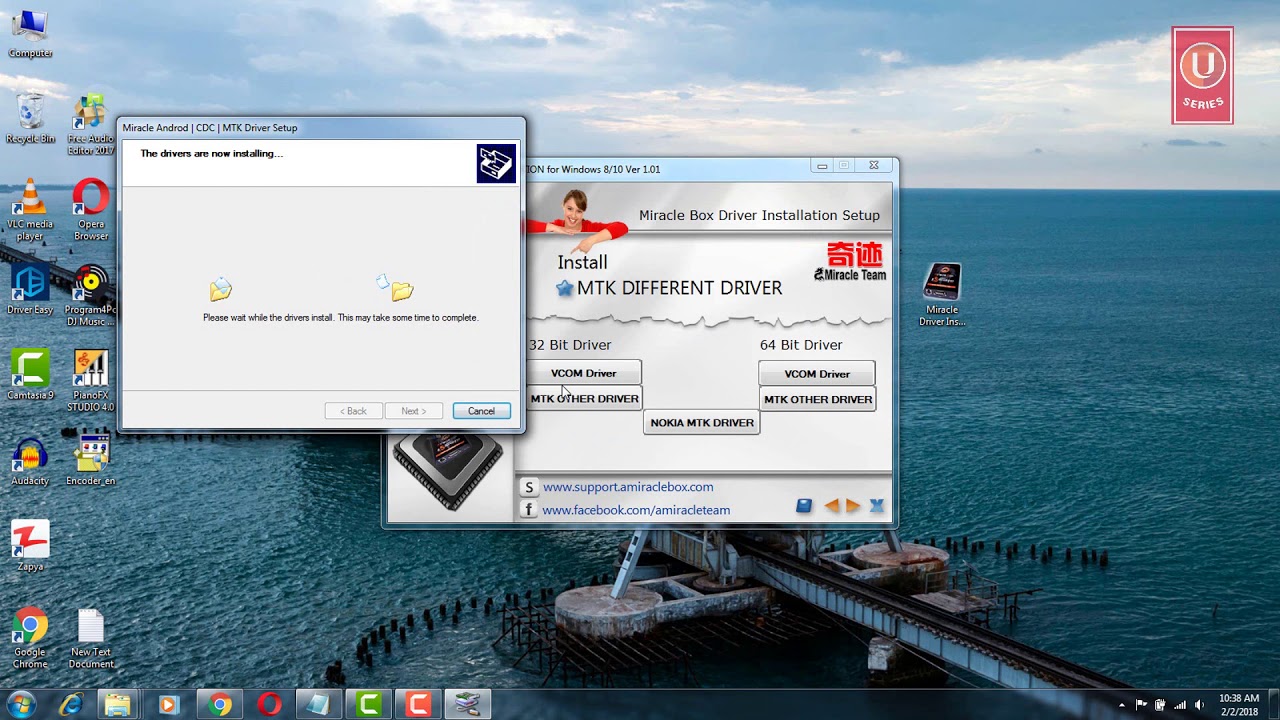Click the blue star beside MTK DIFFERENT DRIVER
This screenshot has height=720, width=1280.
[x=565, y=288]
